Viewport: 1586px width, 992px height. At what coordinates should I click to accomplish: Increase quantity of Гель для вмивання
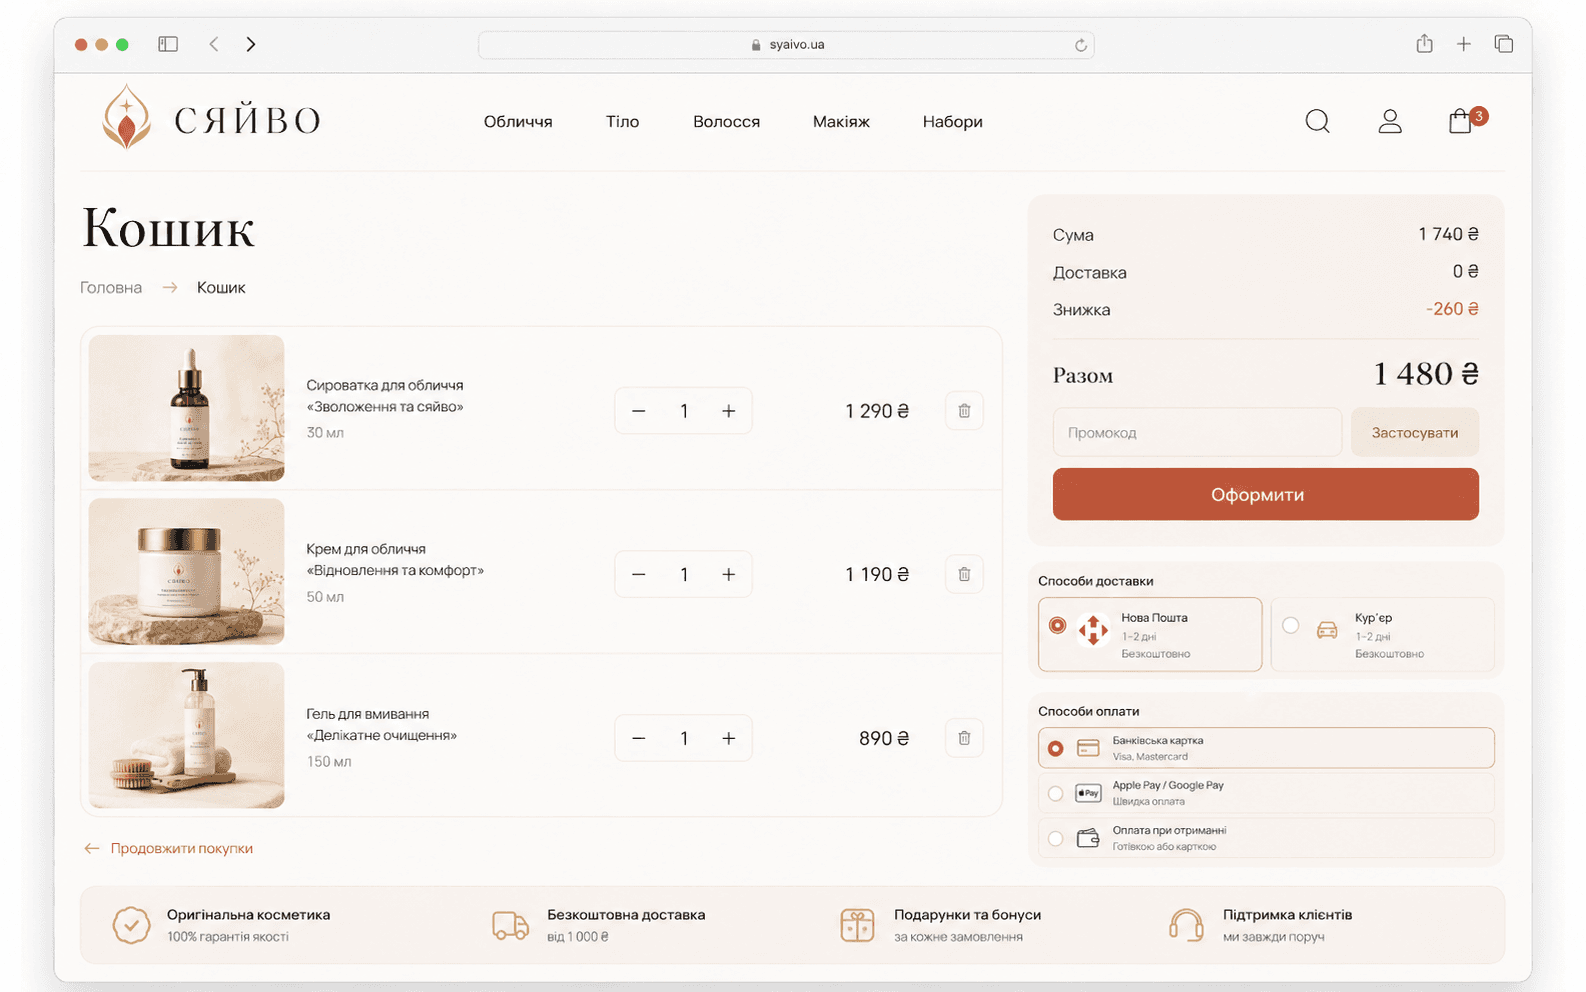point(729,738)
